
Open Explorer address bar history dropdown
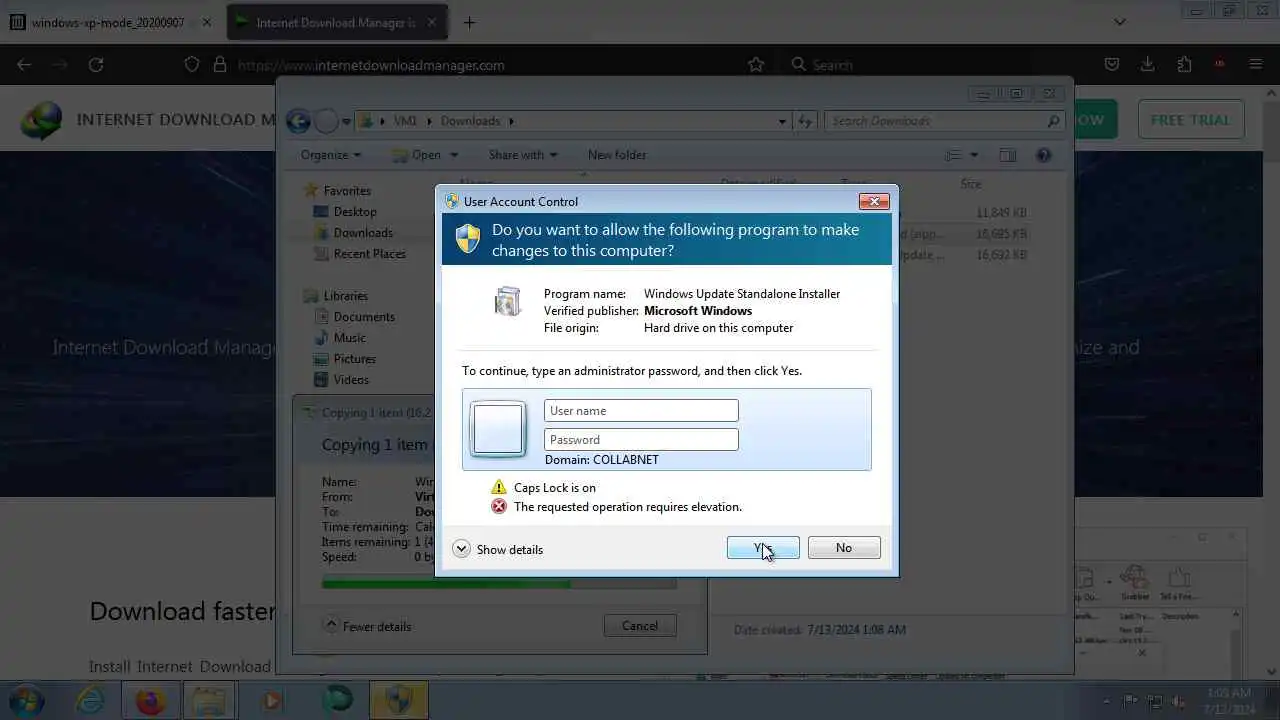(782, 121)
